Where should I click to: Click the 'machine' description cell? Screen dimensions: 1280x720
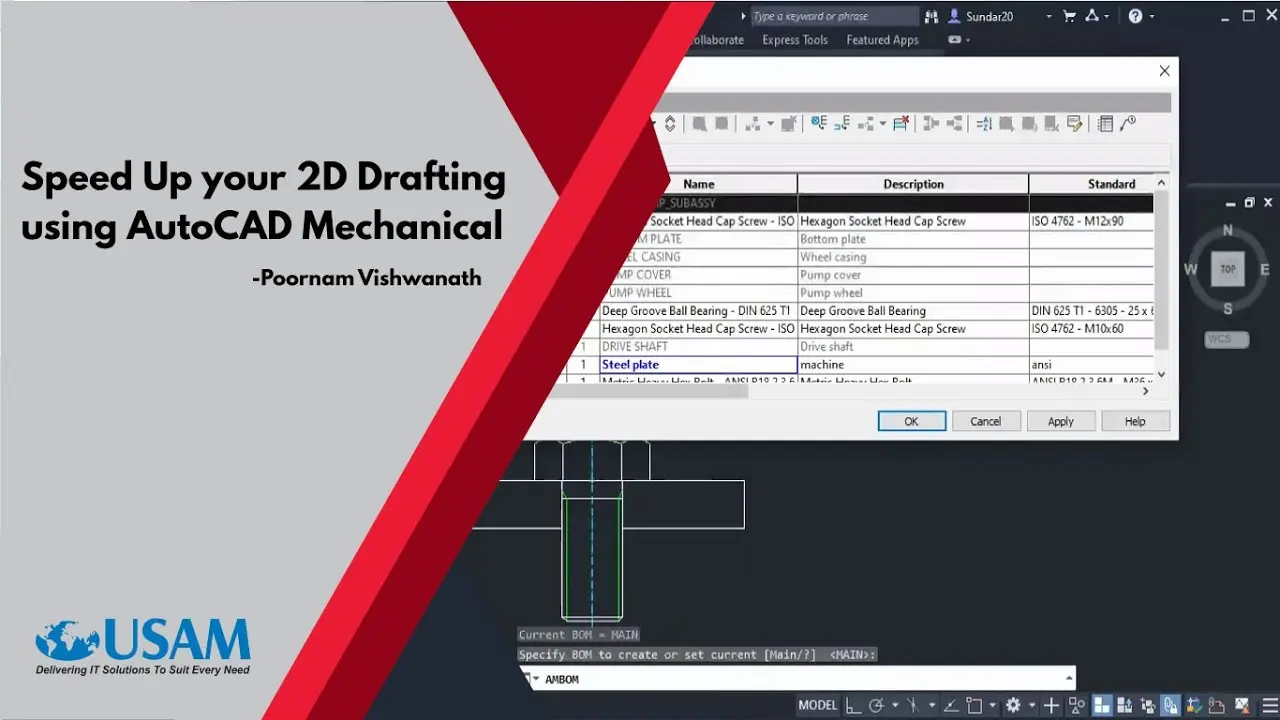[x=913, y=365]
